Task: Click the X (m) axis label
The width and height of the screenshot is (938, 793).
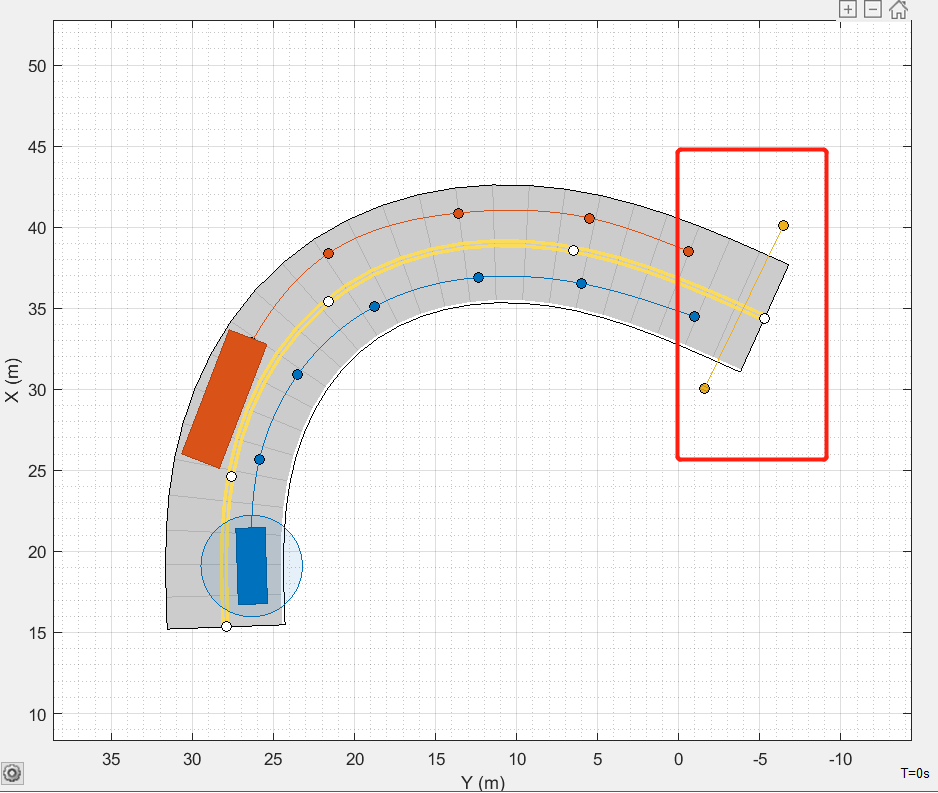Action: (12, 380)
